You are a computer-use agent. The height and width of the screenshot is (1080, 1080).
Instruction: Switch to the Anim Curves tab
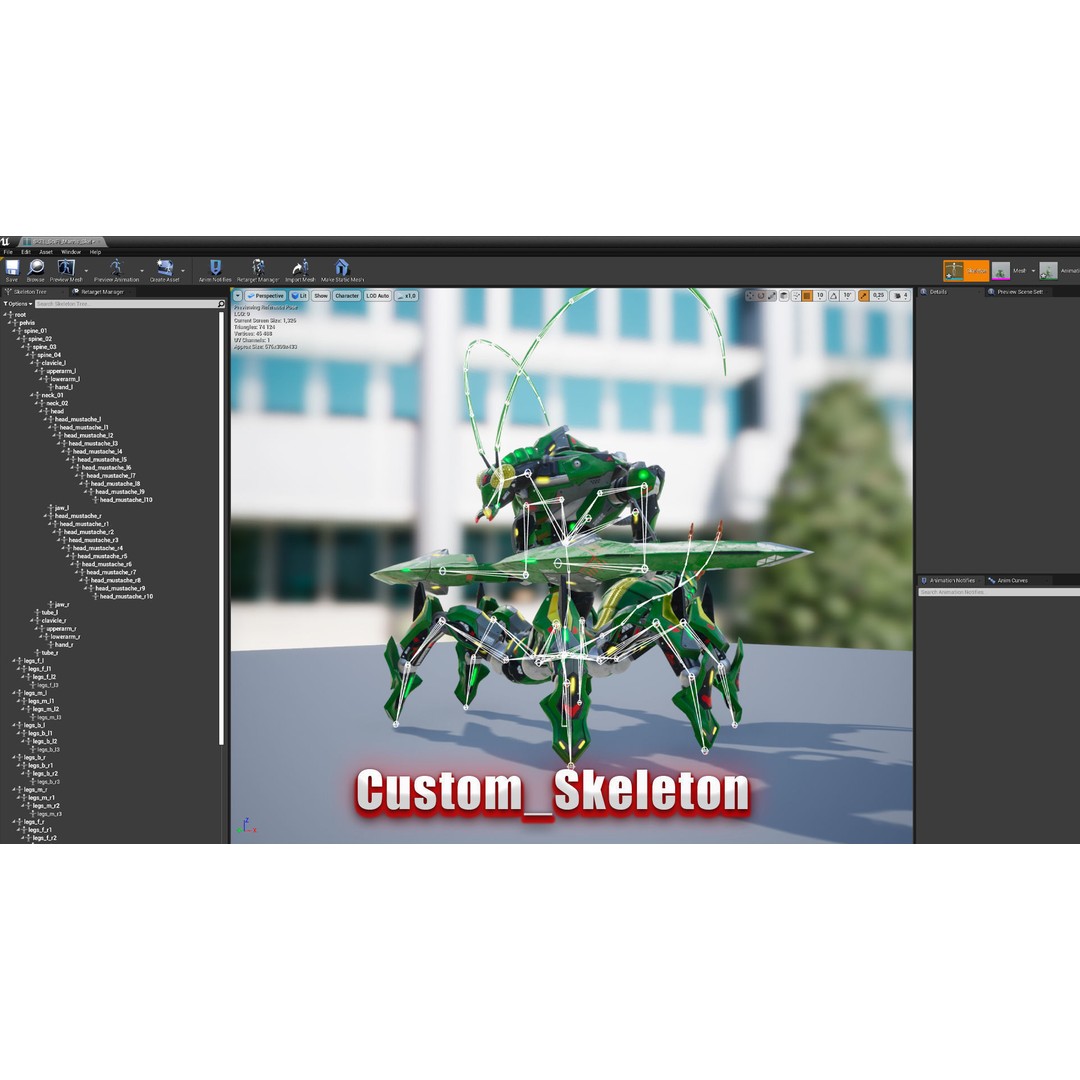(1012, 581)
